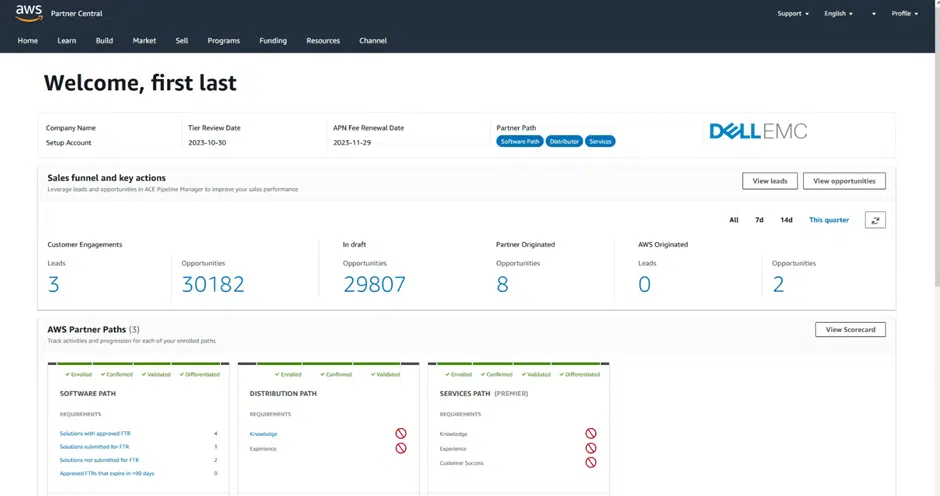Open Customer Engagements opportunities count 30182
Image resolution: width=940 pixels, height=496 pixels.
tap(213, 284)
